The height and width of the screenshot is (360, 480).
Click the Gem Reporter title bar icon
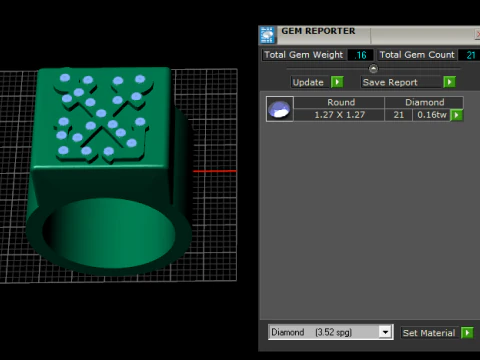(x=267, y=35)
